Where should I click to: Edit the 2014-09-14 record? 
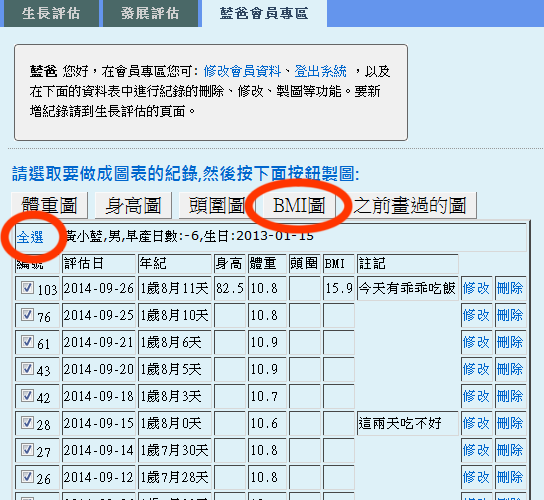[476, 450]
